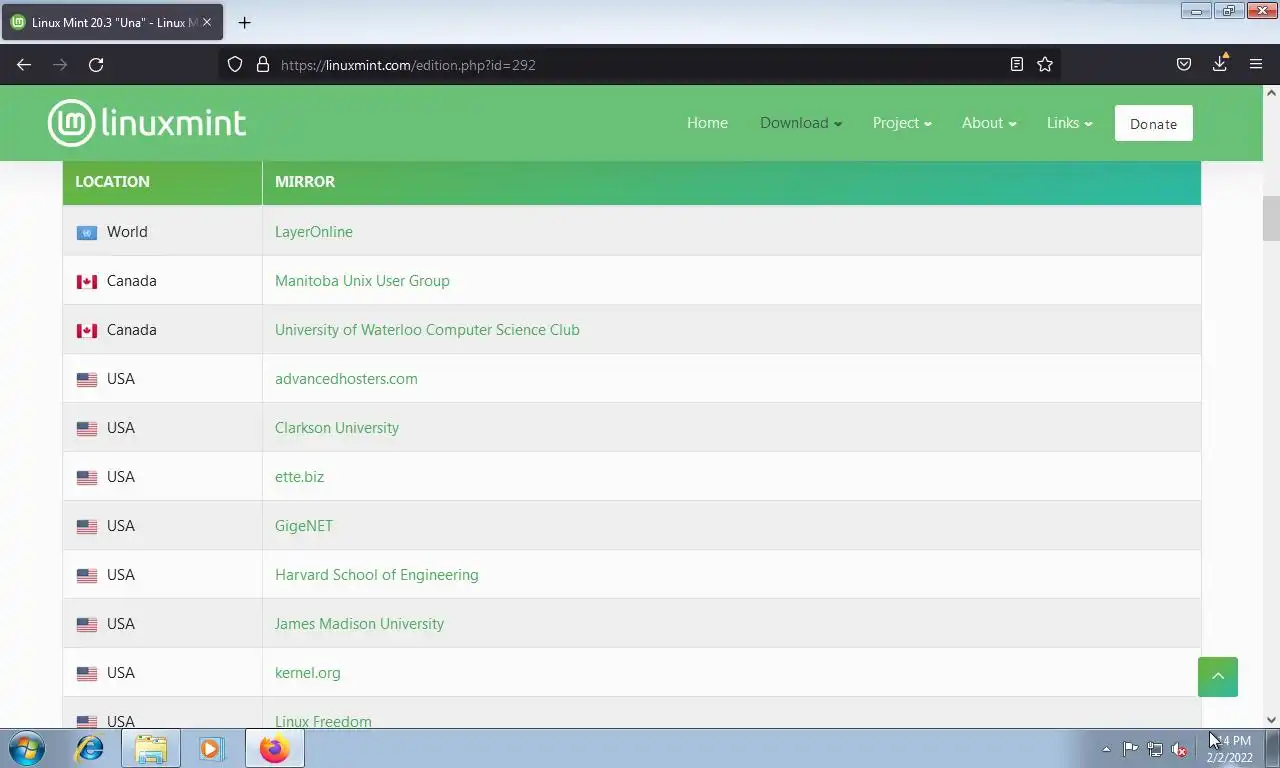Screen dimensions: 1280x768
Task: Open the LayerOnline mirror link
Action: (314, 232)
